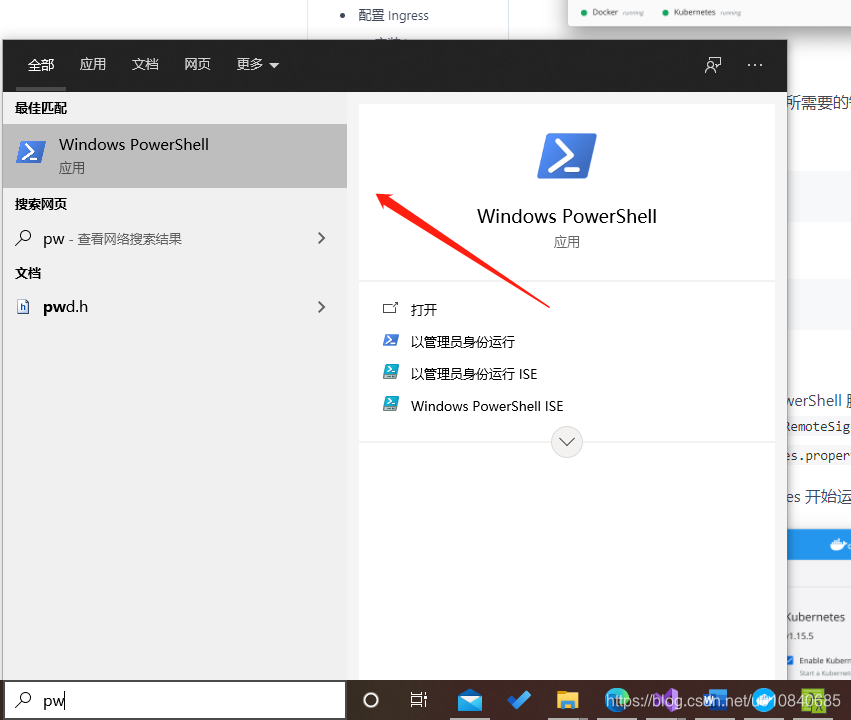Click 最佳匹配 section header
Image resolution: width=851 pixels, height=720 pixels.
(41, 108)
